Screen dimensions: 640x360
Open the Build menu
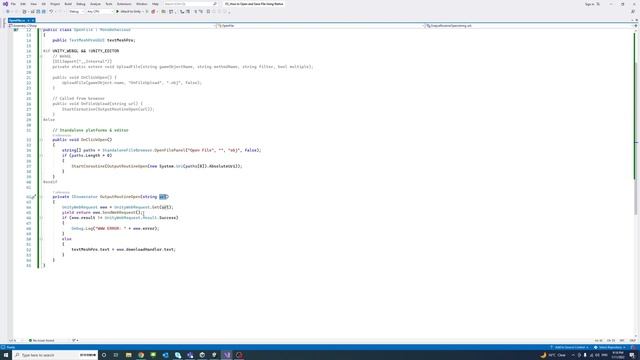68,4
